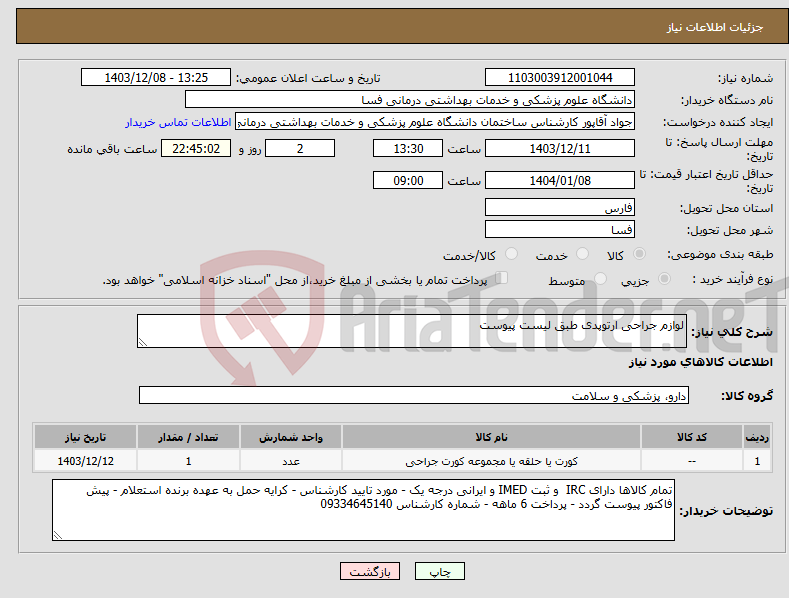Click the general description text area

click(412, 331)
